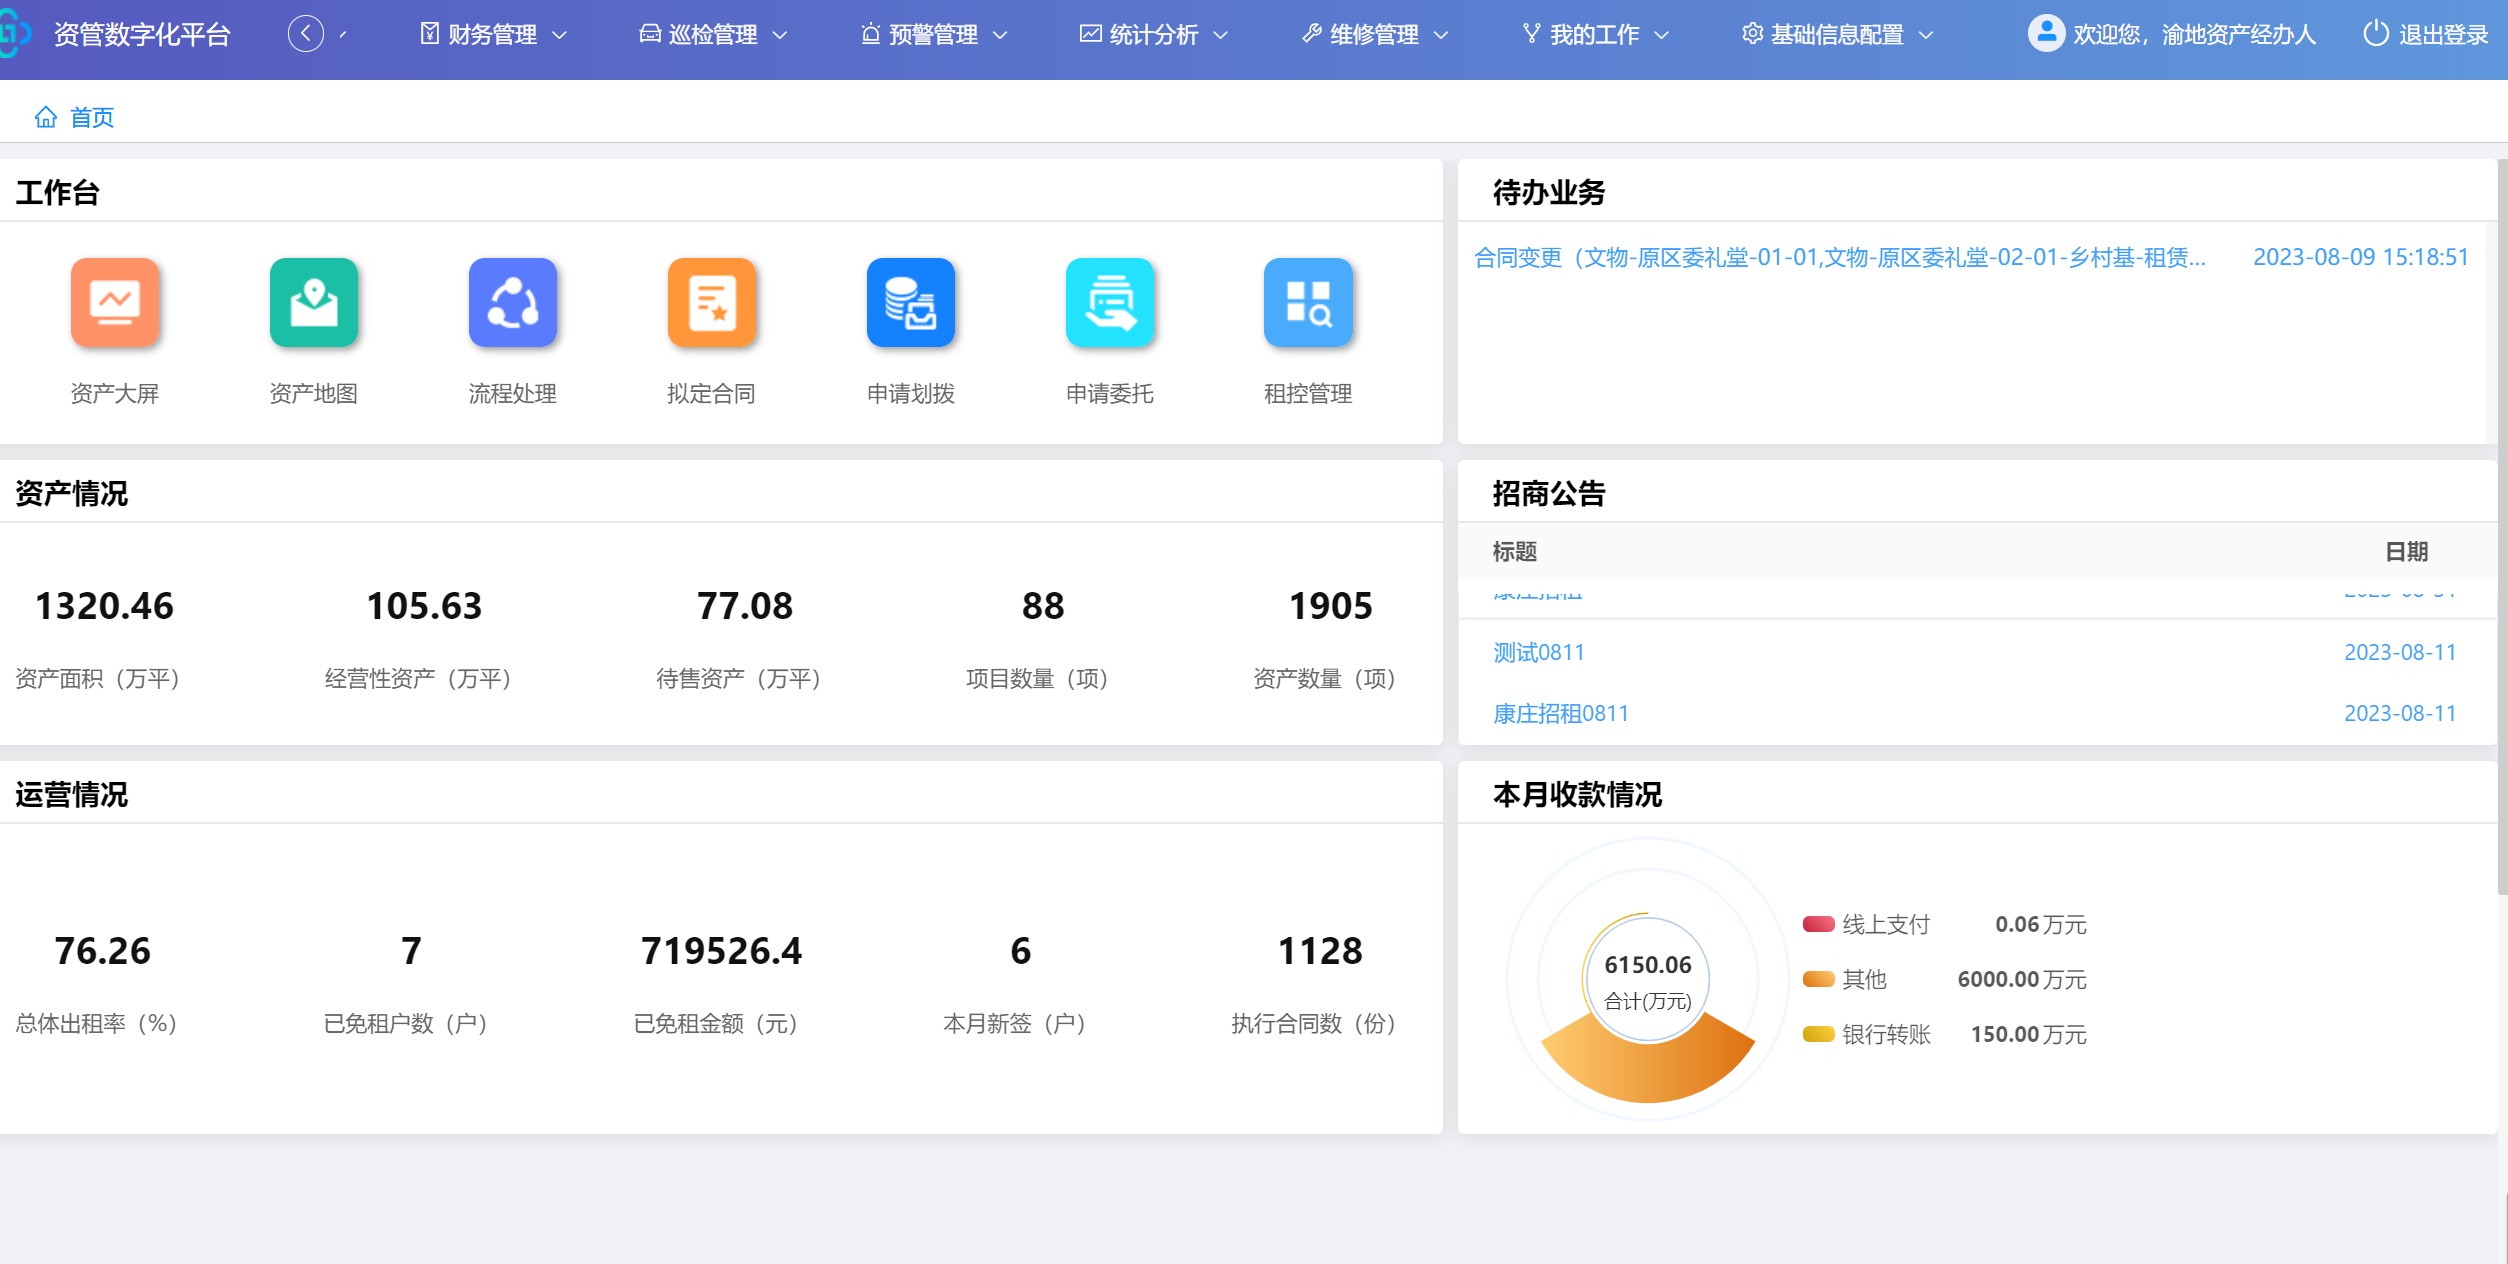Click the 日期 column header
This screenshot has width=2508, height=1264.
point(2406,551)
